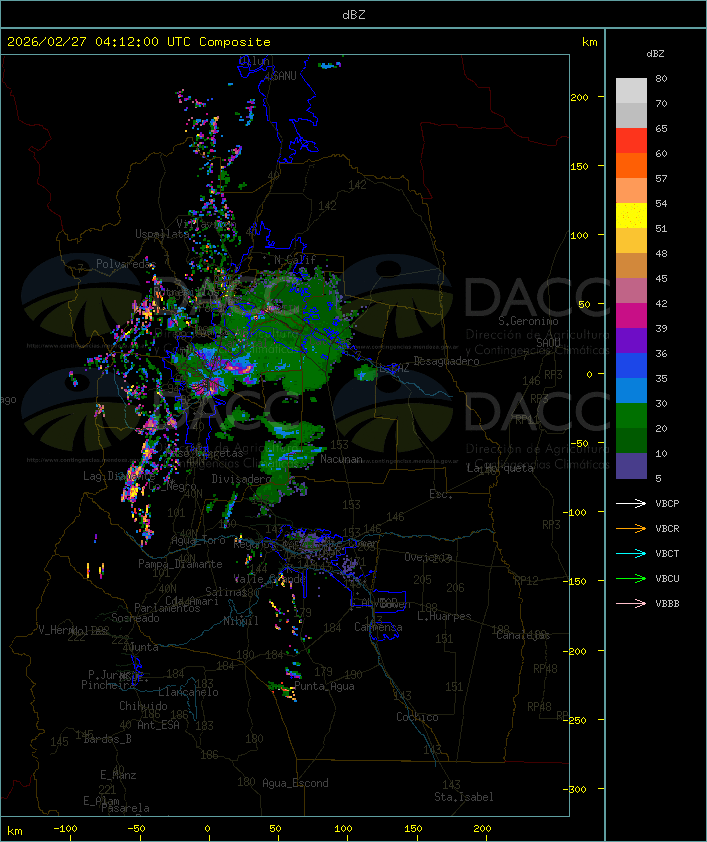The height and width of the screenshot is (842, 707).
Task: Select the light blue 30–35 dBZ swatch
Action: [x=631, y=391]
